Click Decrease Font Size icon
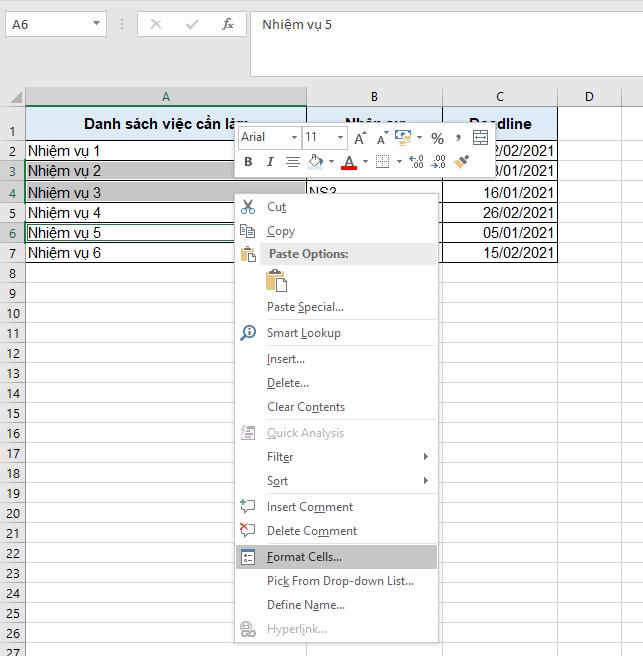This screenshot has height=656, width=643. click(x=382, y=138)
